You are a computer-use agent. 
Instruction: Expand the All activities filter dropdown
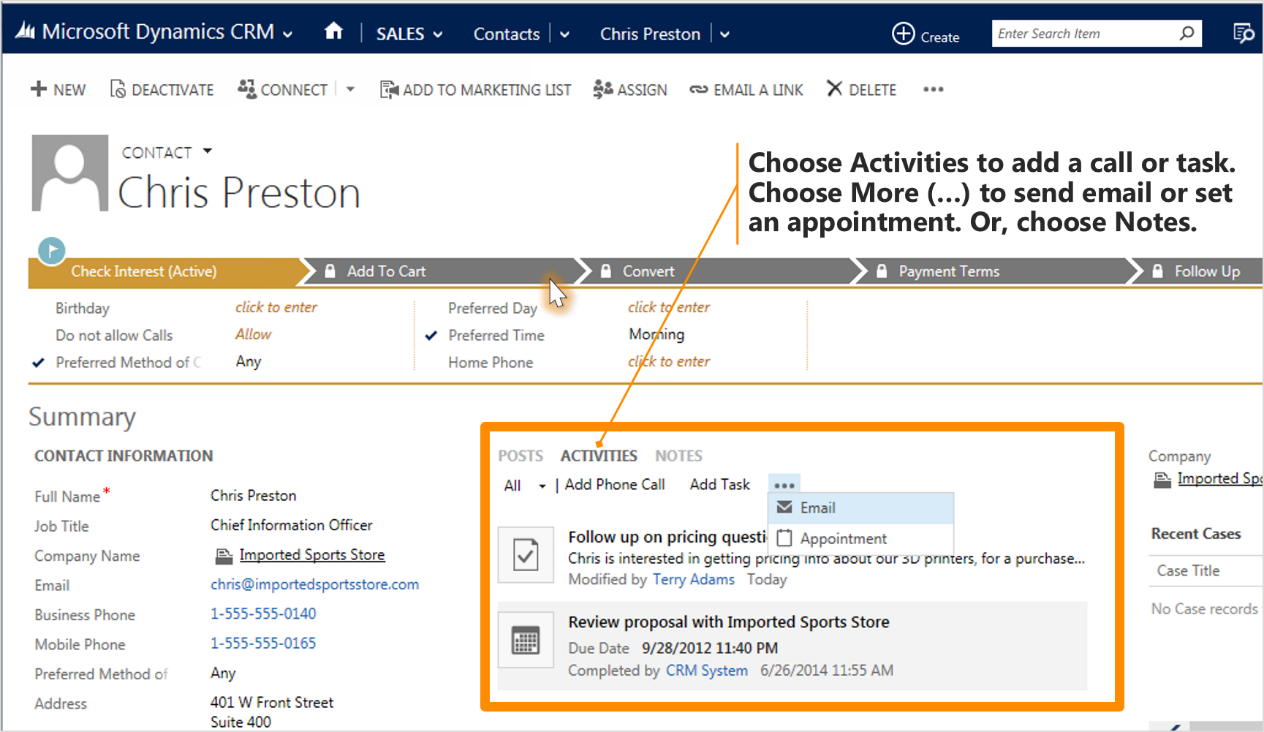(542, 486)
